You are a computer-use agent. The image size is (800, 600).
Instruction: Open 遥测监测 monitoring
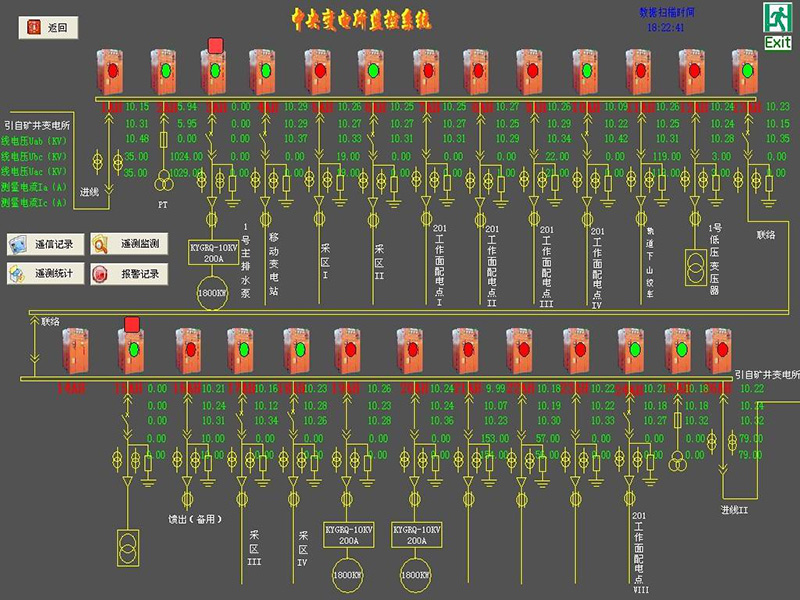129,244
